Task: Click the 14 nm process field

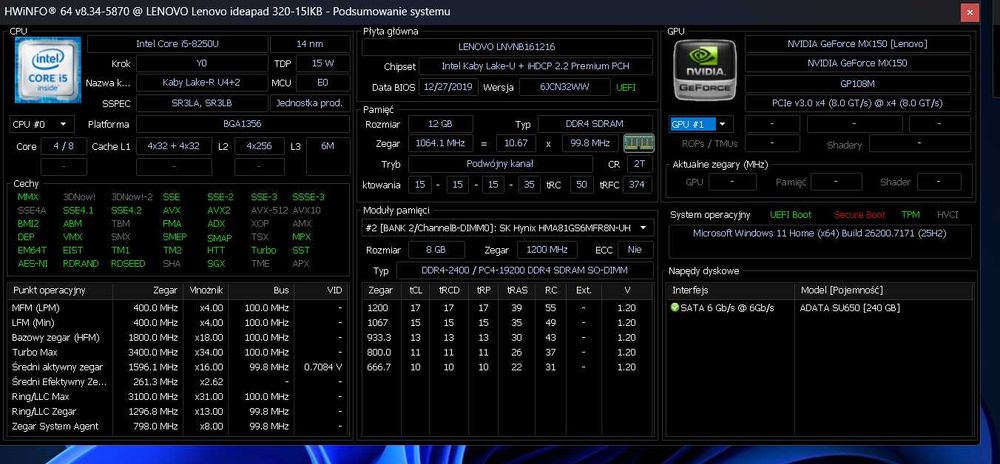Action: pyautogui.click(x=310, y=44)
